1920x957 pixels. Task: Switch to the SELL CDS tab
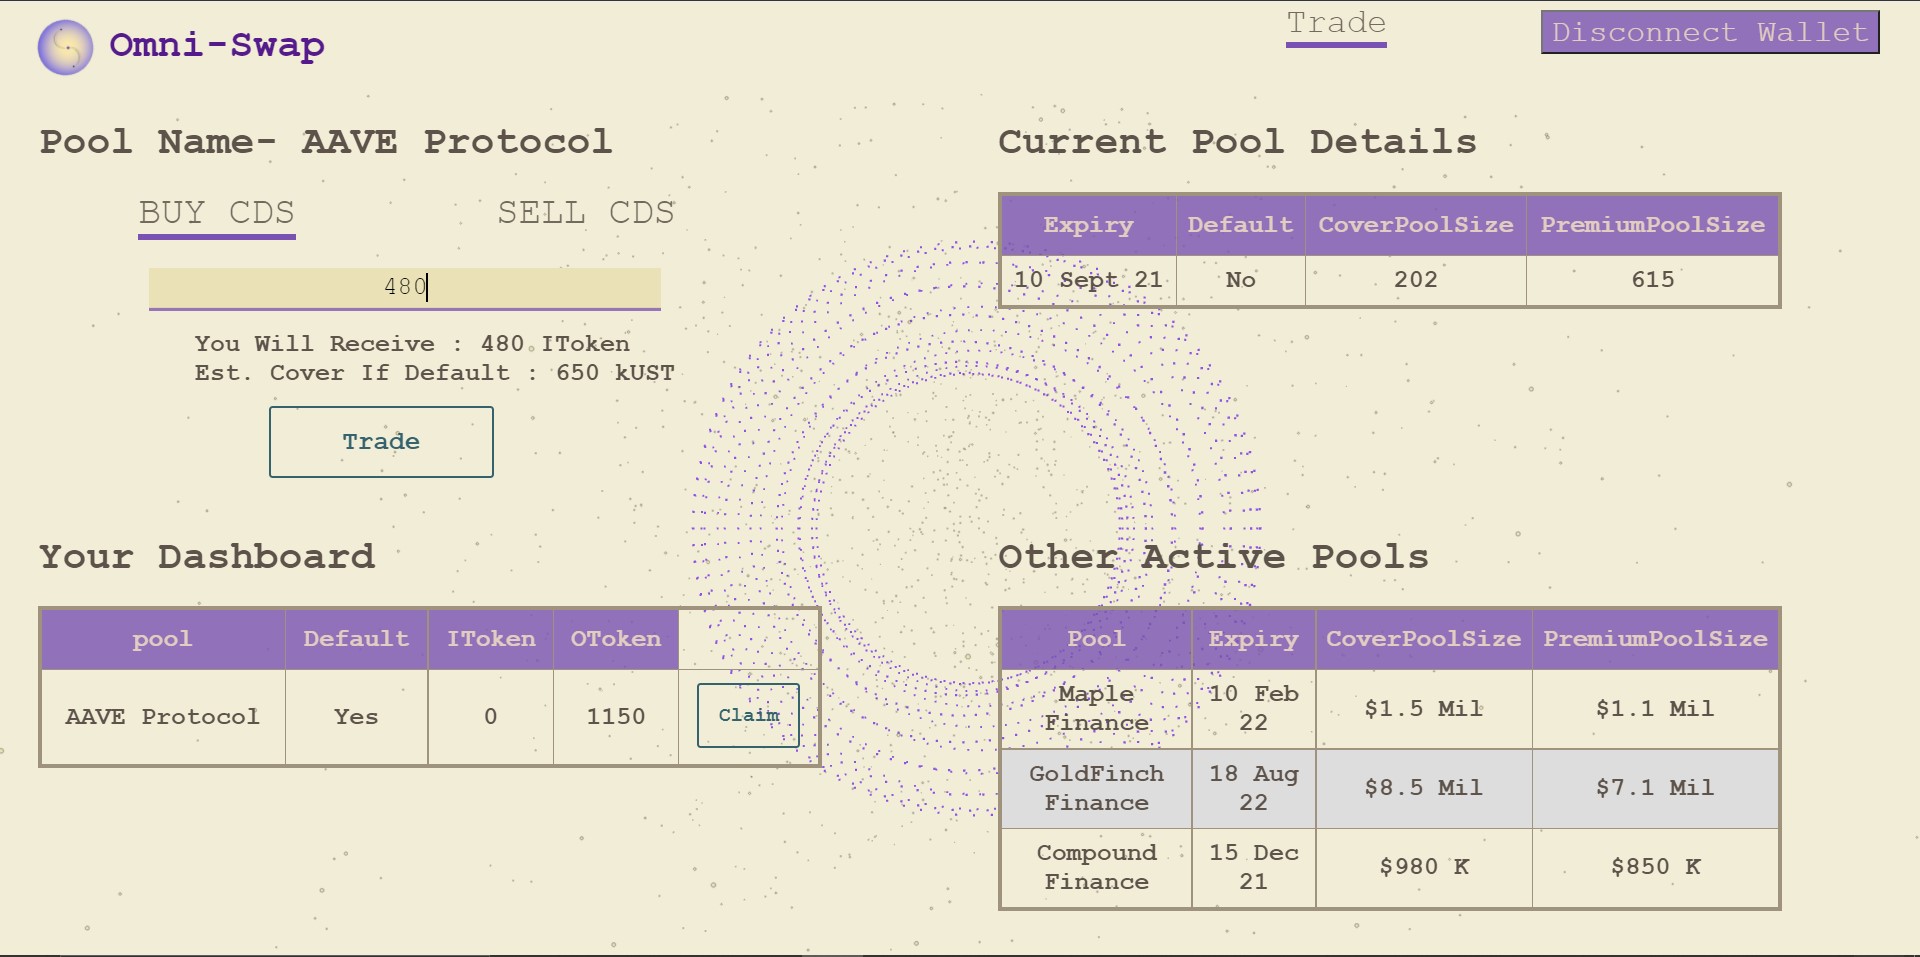(x=586, y=213)
